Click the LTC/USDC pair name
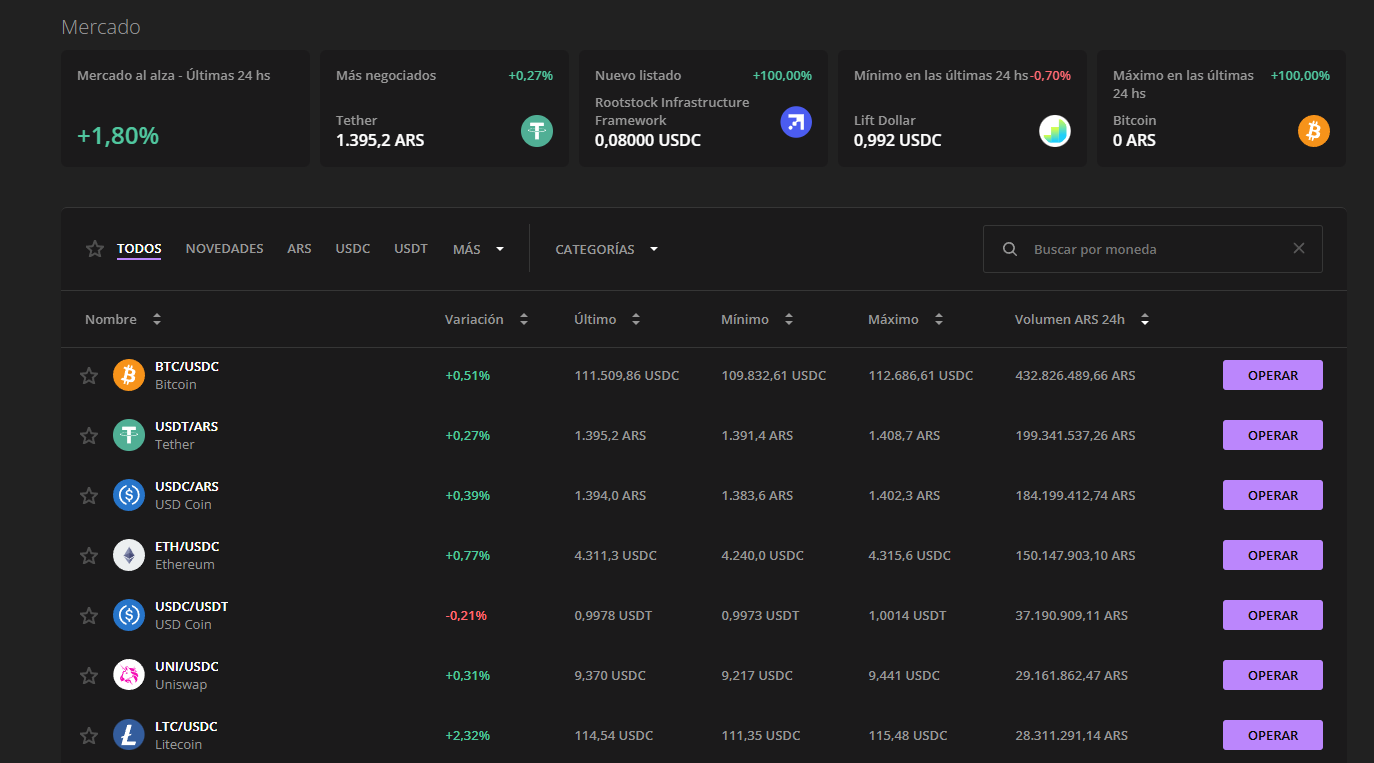 click(186, 727)
